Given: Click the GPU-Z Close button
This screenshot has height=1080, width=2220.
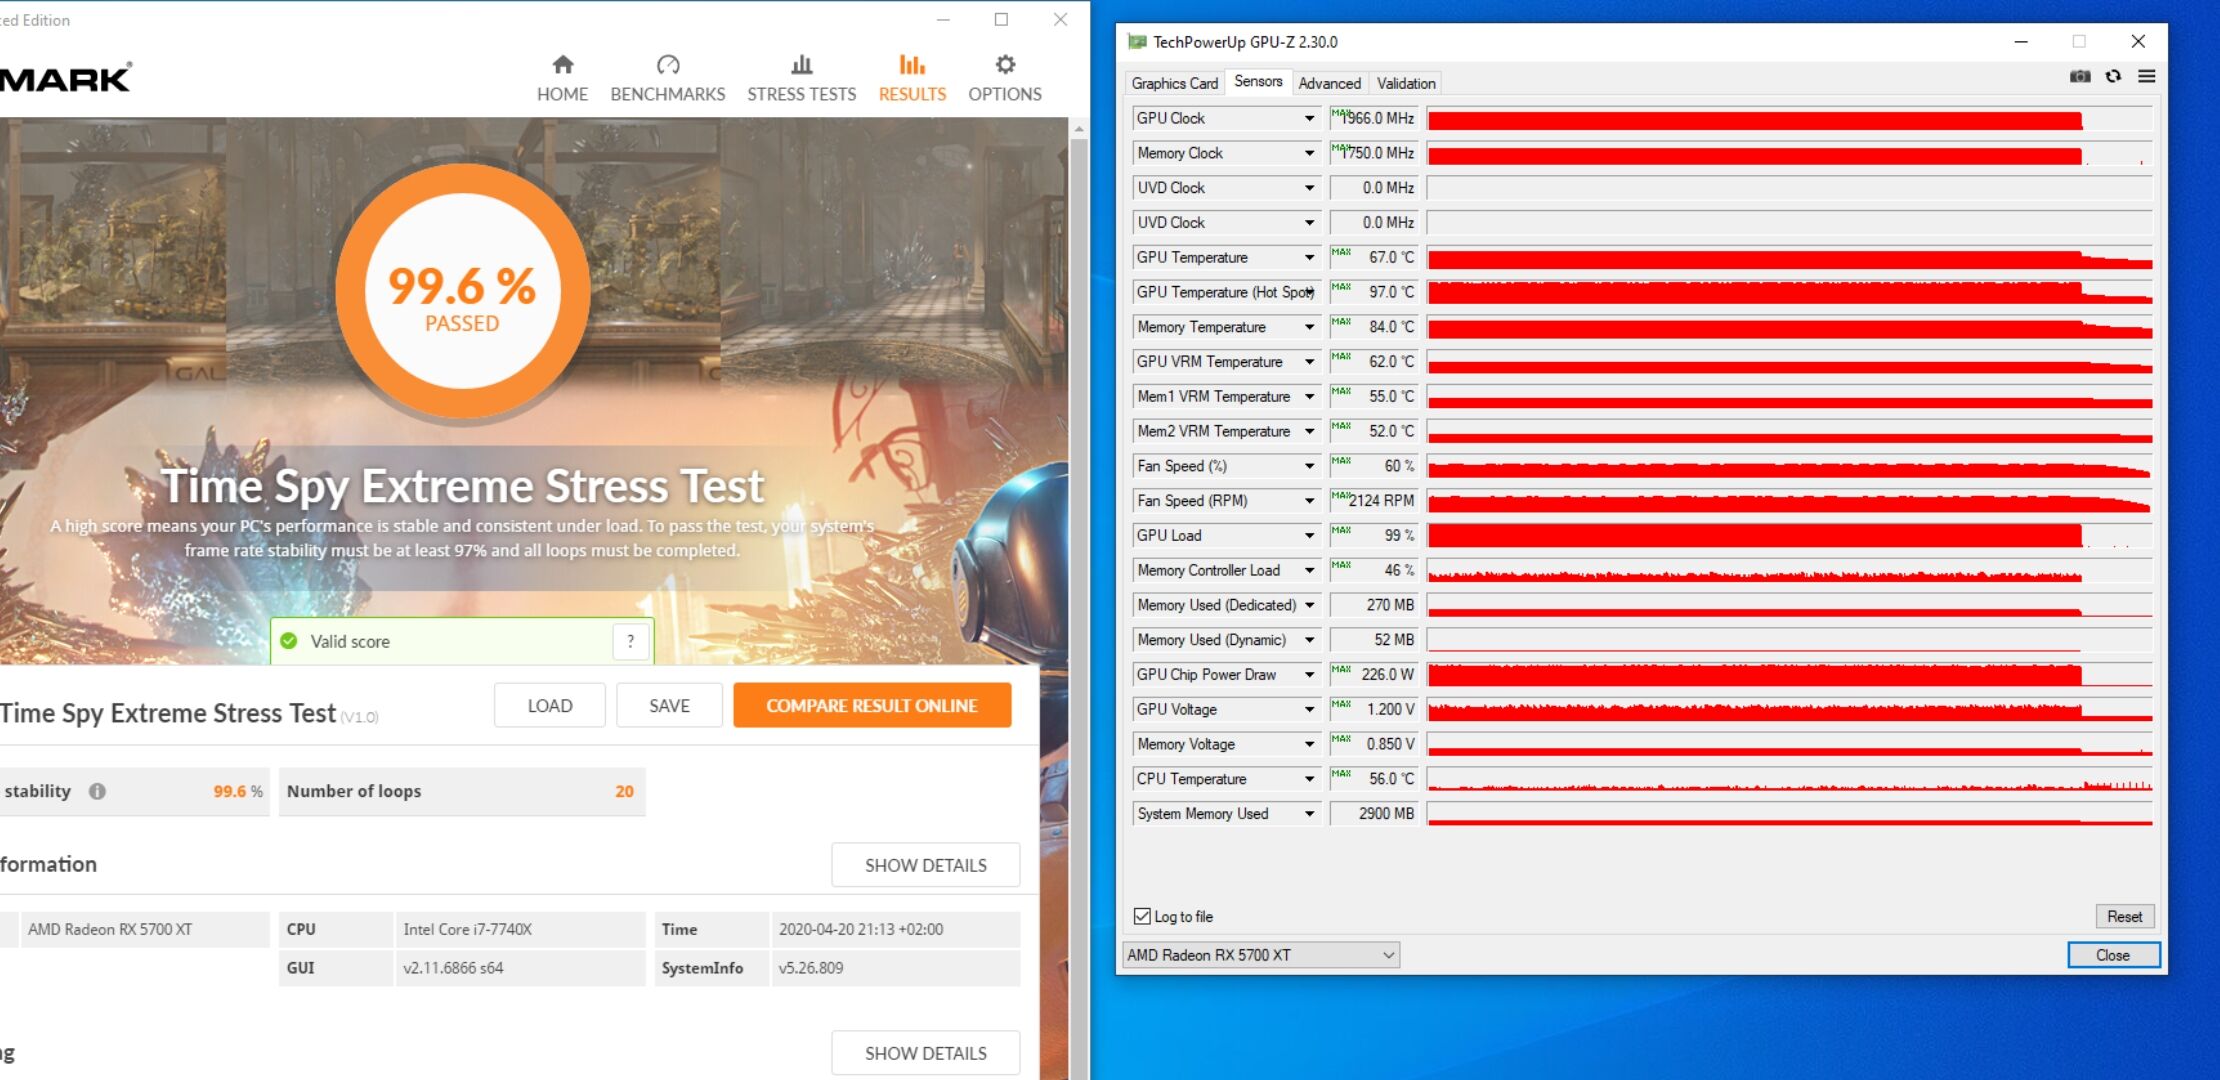Looking at the screenshot, I should click(x=2113, y=955).
